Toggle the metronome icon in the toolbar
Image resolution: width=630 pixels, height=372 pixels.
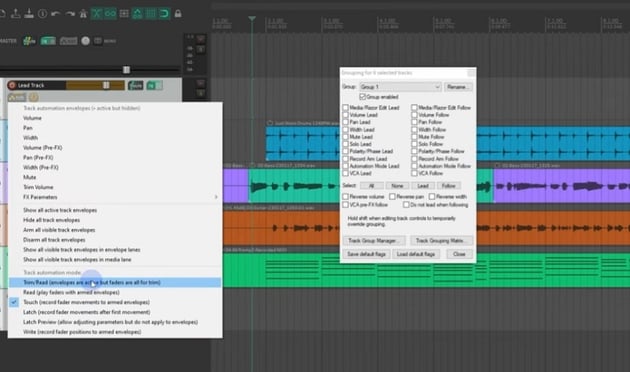(83, 14)
